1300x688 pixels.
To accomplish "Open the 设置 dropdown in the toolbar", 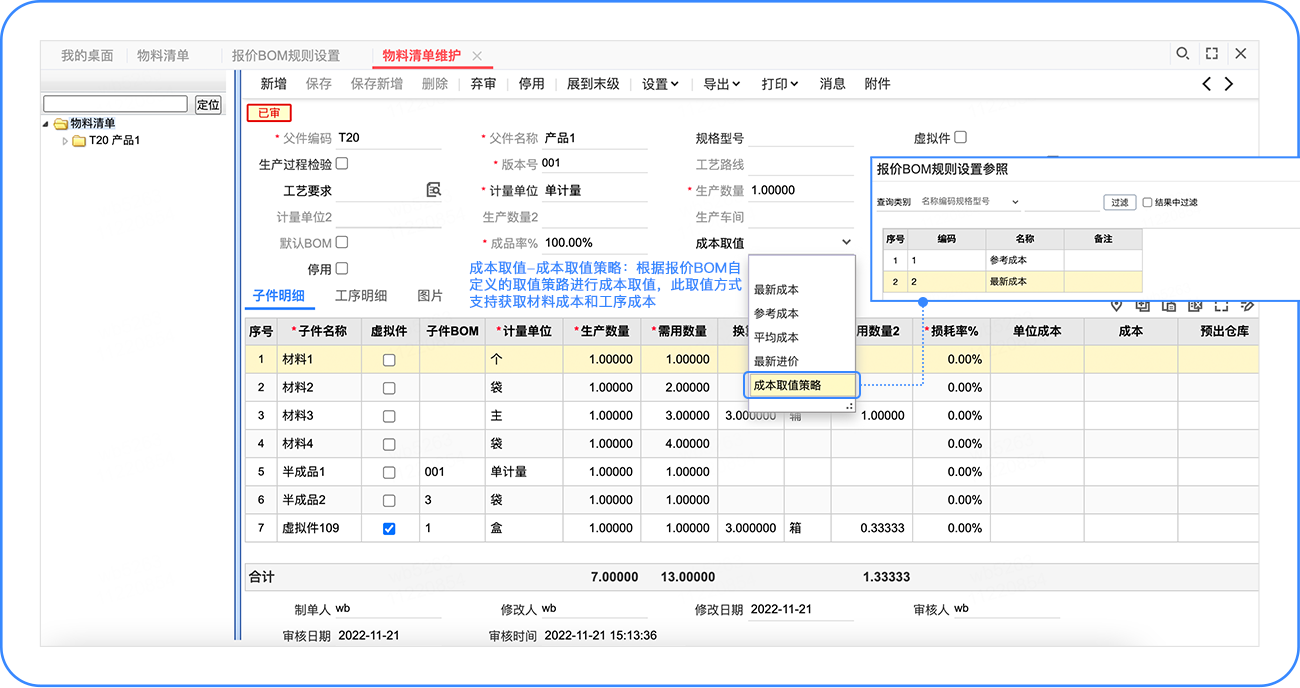I will coord(660,84).
